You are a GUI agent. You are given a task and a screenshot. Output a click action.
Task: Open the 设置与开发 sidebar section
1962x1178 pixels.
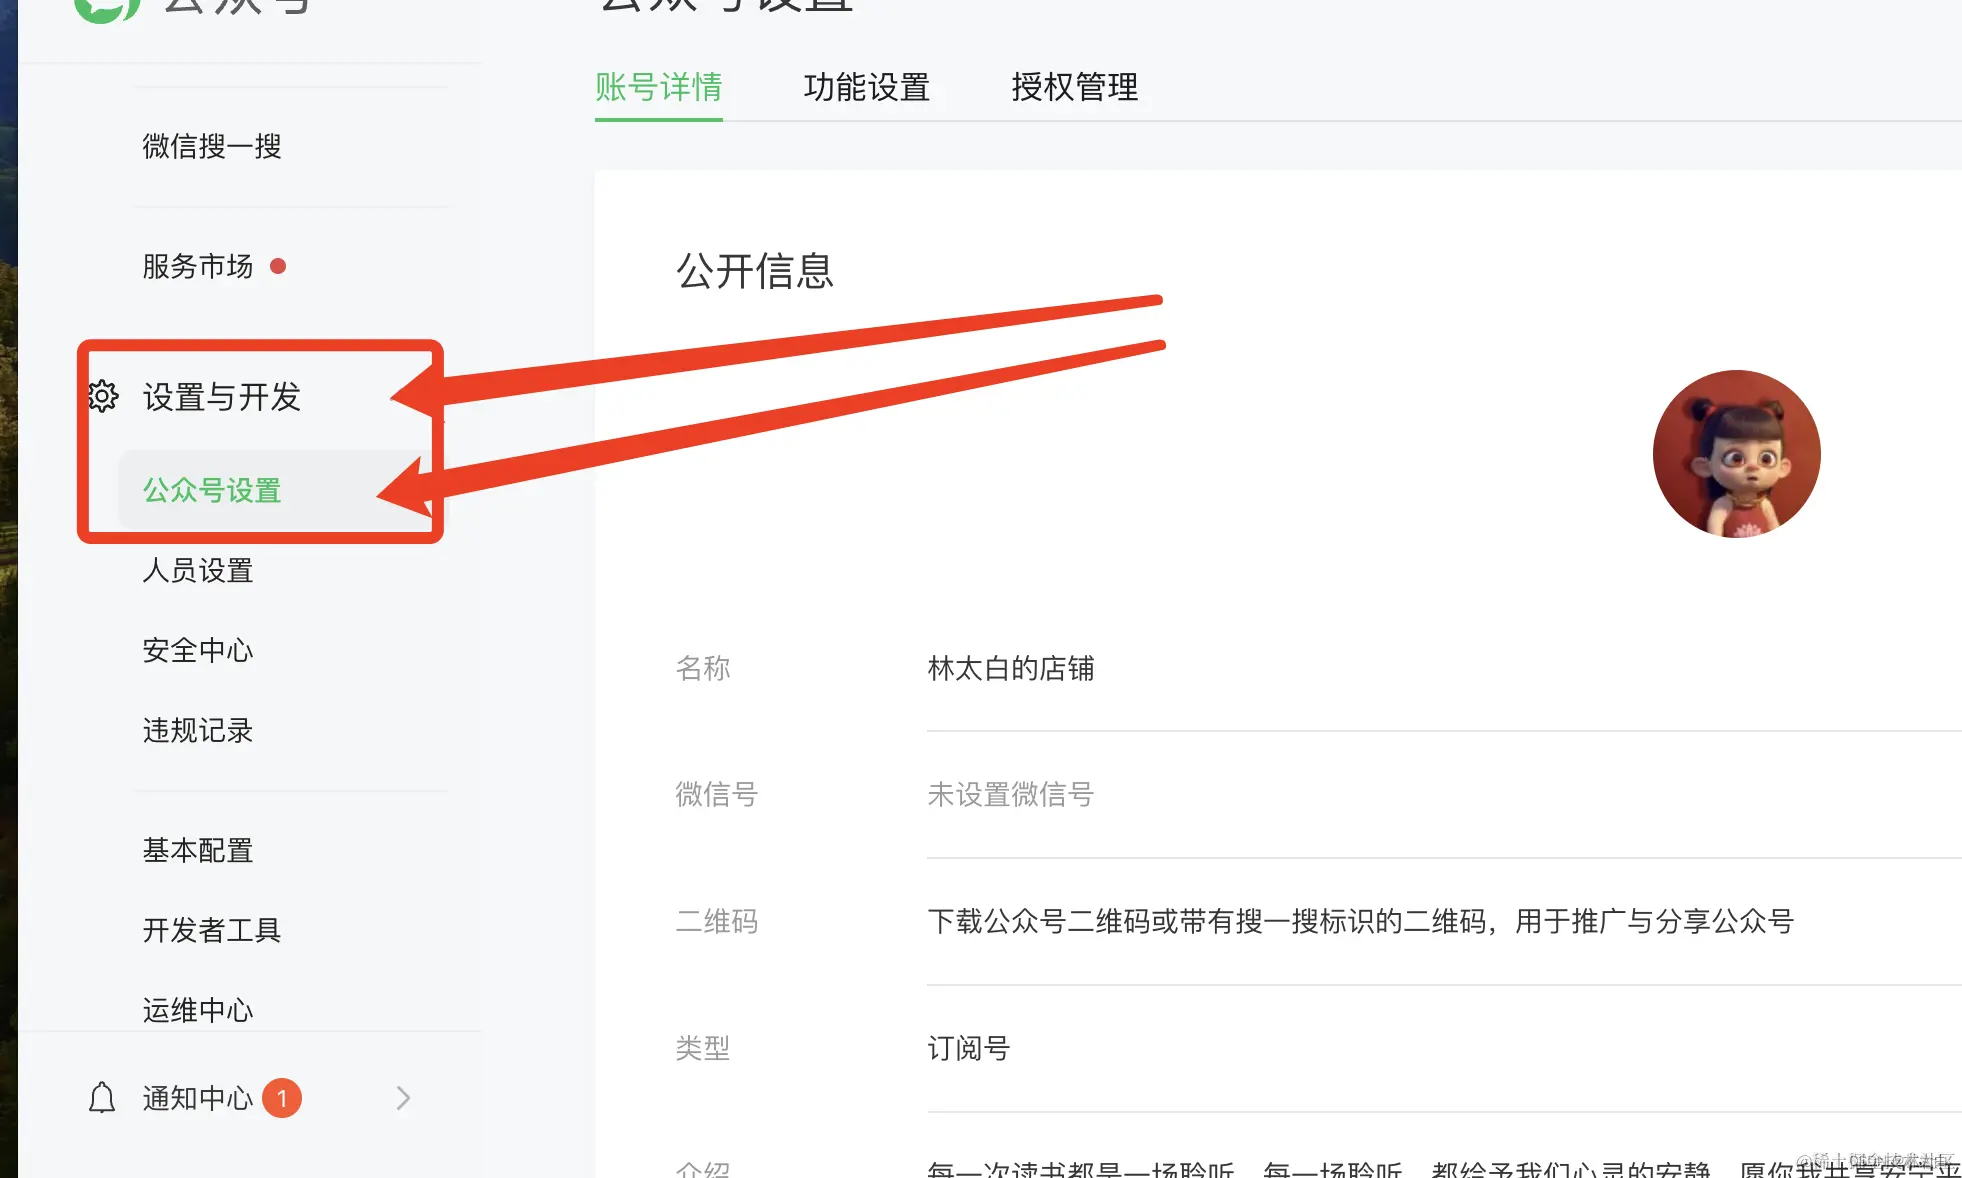221,397
